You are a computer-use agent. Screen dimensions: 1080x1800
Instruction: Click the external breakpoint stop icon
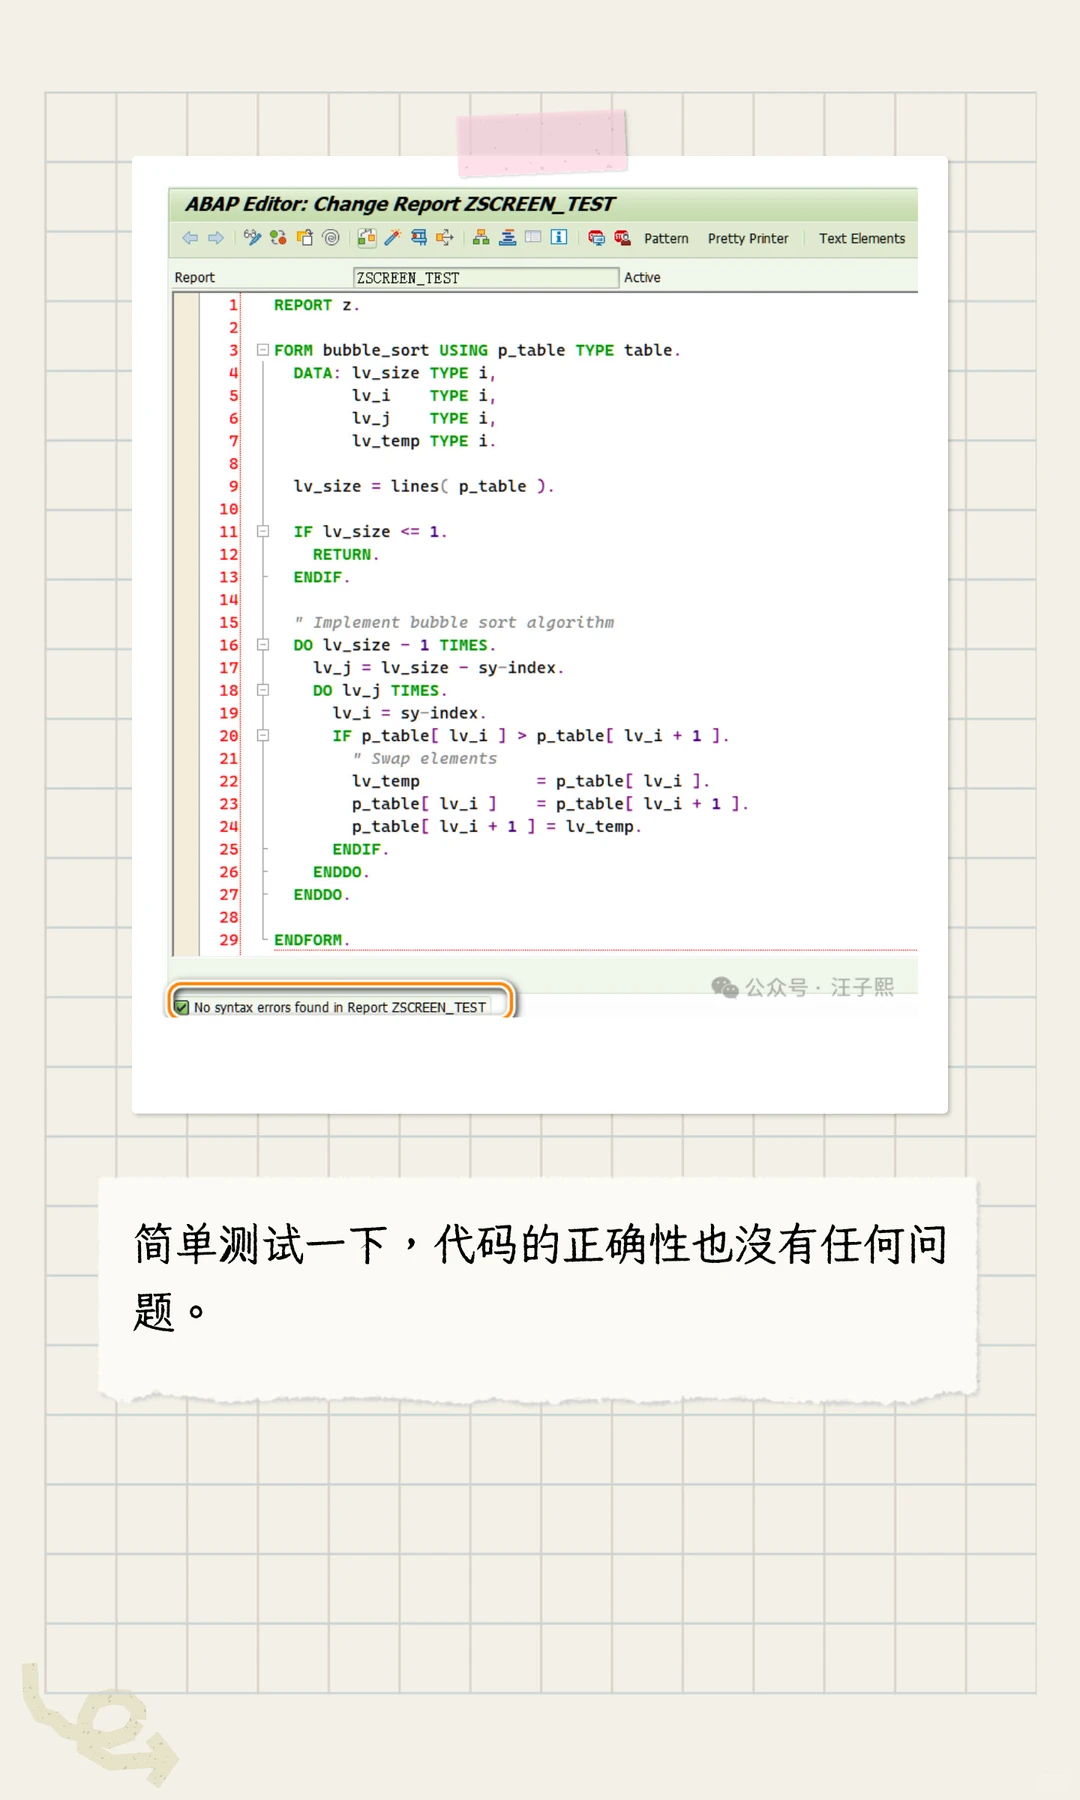point(622,238)
